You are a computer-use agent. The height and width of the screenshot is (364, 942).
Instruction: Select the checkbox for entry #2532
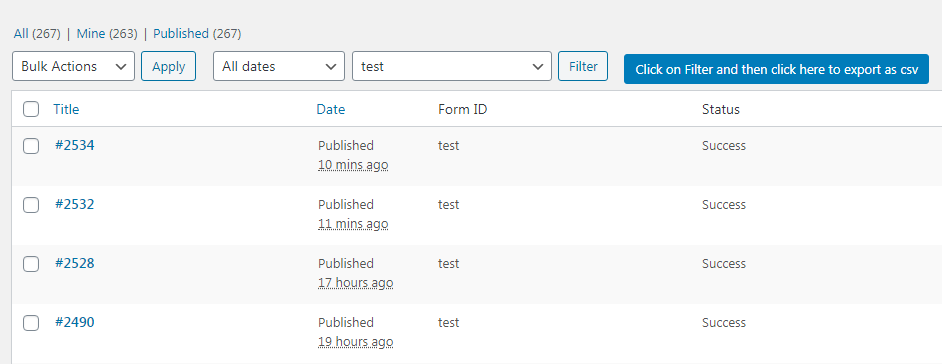coord(31,205)
